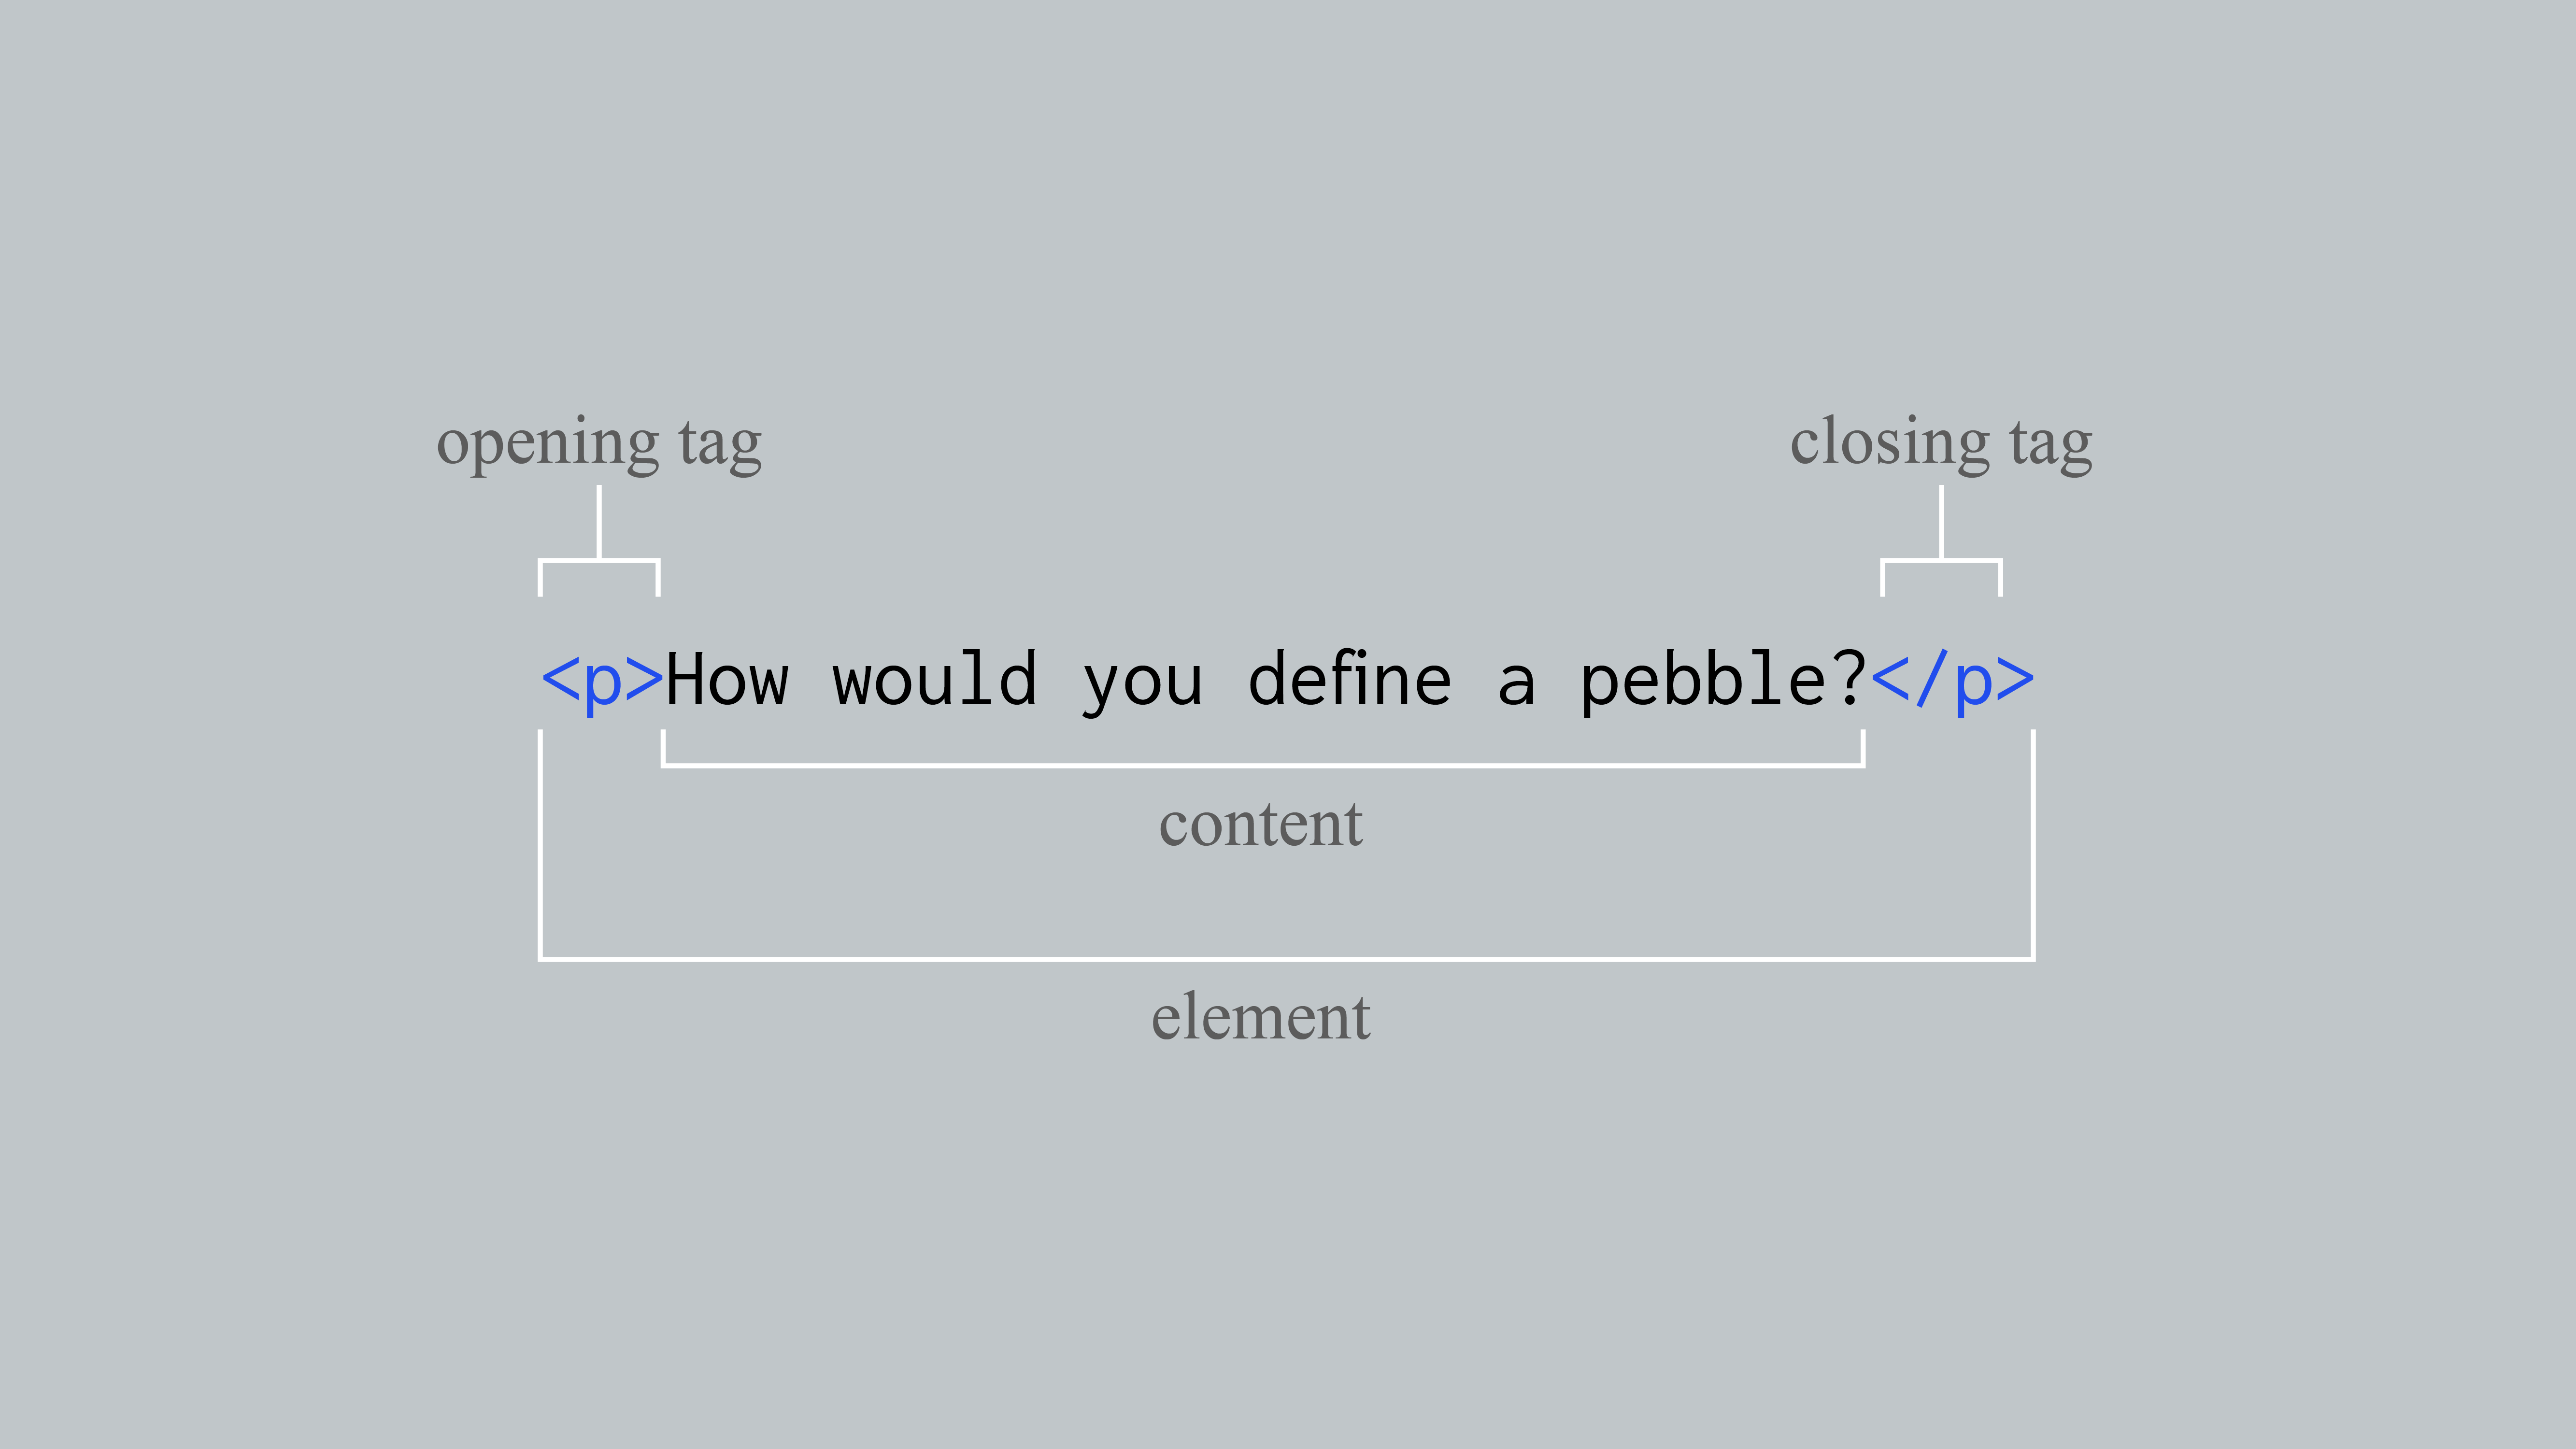2576x1449 pixels.
Task: Click the word "pebble" in the code
Action: pos(1703,681)
